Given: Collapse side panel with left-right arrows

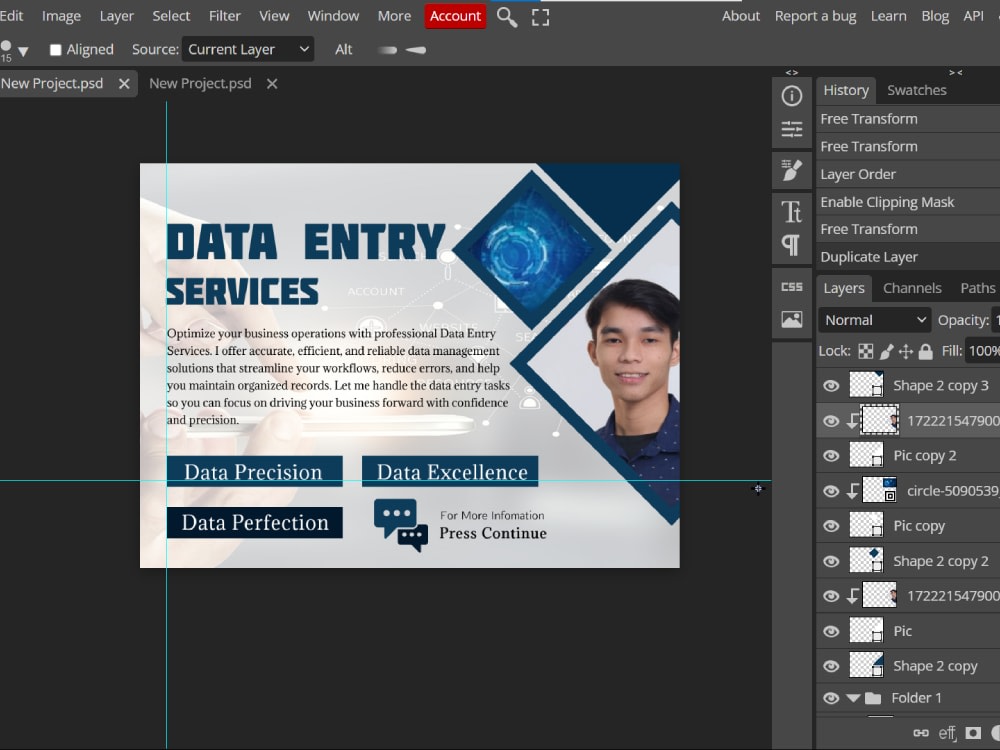Looking at the screenshot, I should coord(791,72).
